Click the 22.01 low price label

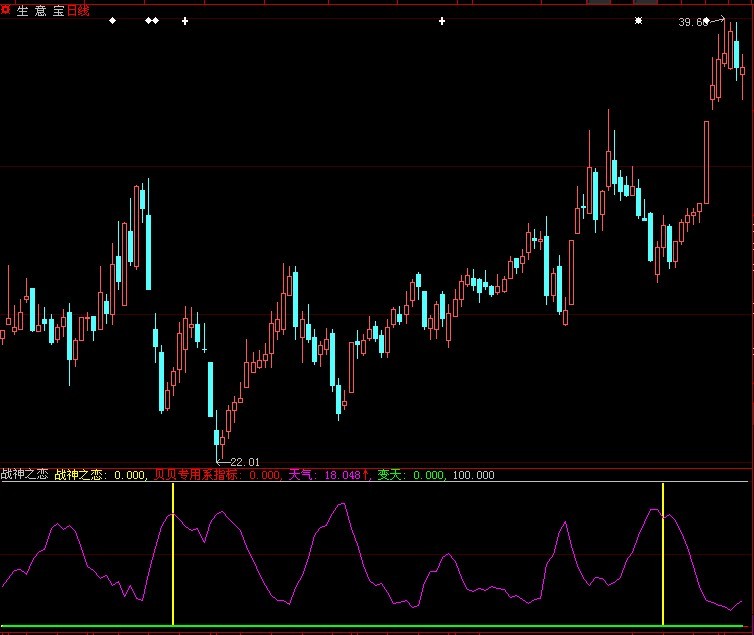click(x=245, y=461)
